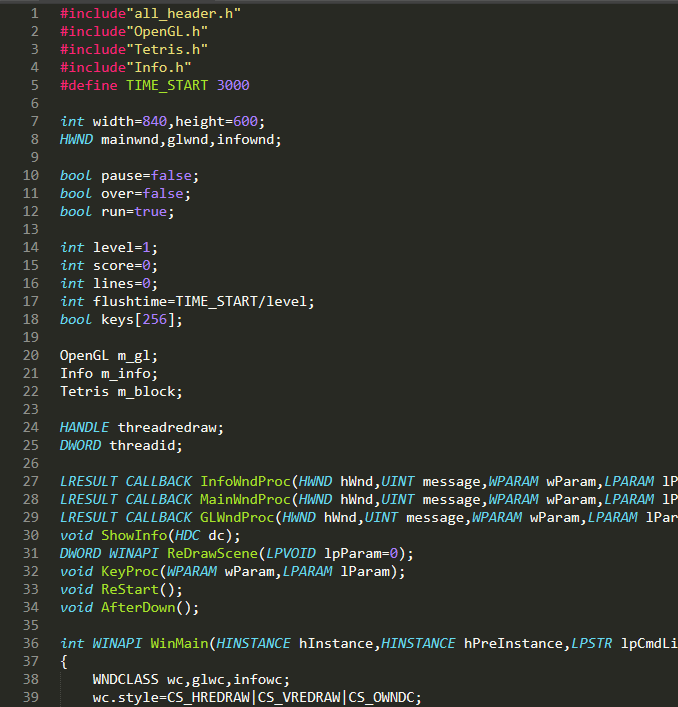The width and height of the screenshot is (678, 707).
Task: Click CS_HREDRAW on line 39
Action: click(x=208, y=698)
